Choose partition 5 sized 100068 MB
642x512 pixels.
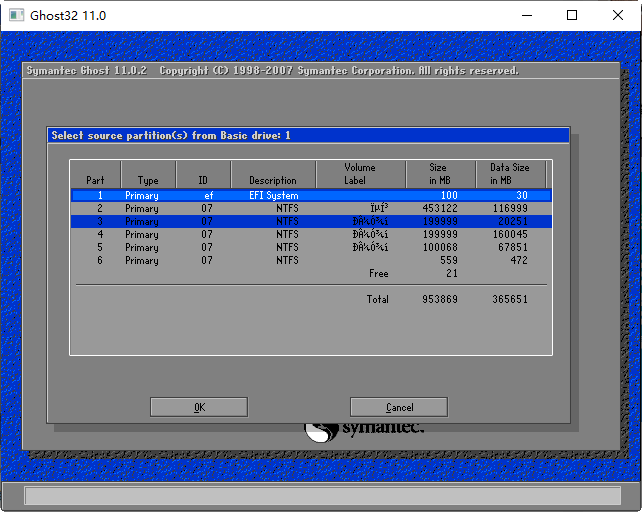click(x=310, y=248)
